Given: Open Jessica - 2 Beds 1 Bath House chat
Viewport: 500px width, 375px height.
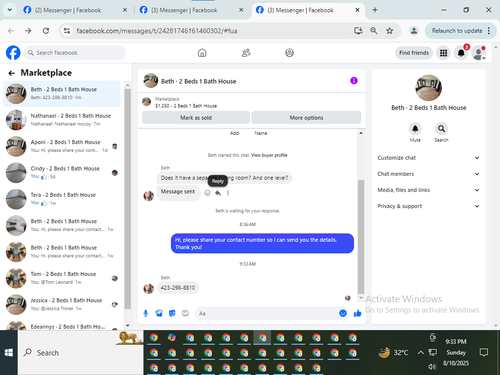Looking at the screenshot, I should 62,304.
